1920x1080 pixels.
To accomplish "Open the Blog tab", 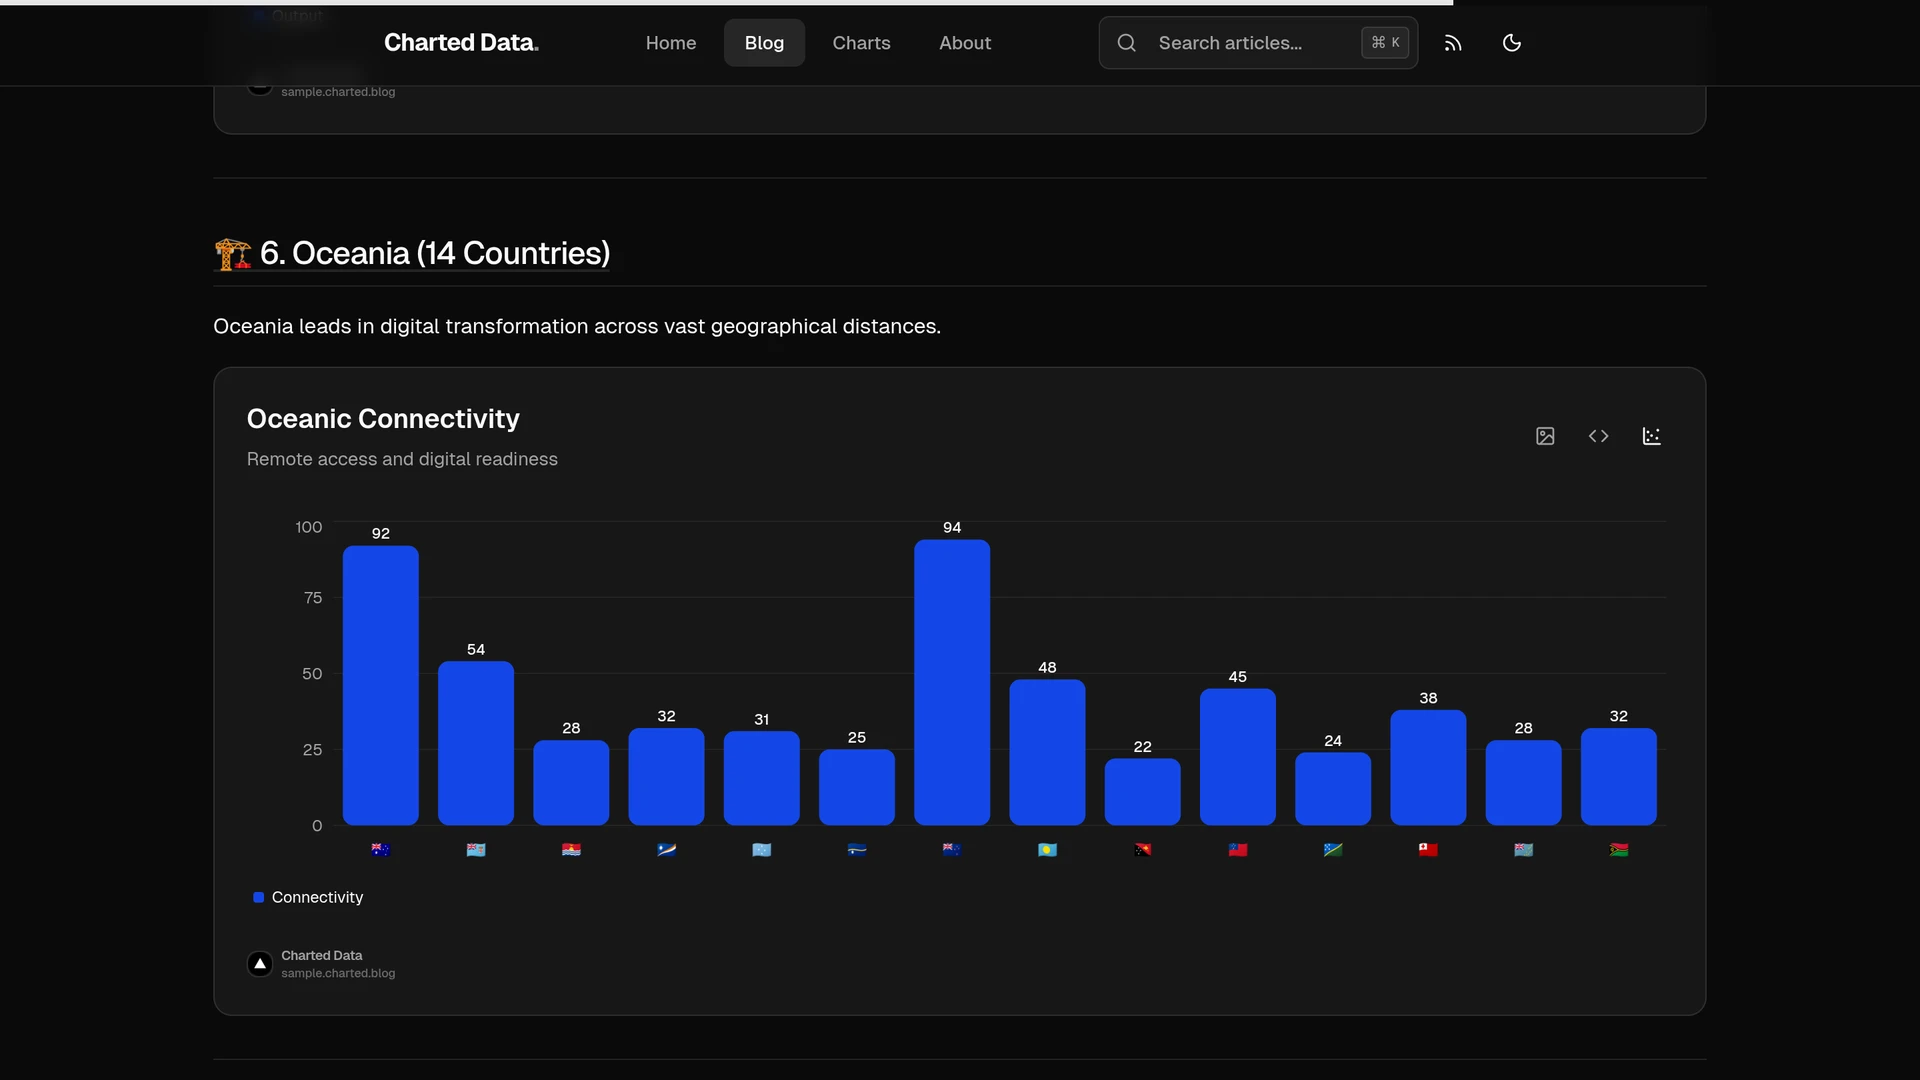I will click(764, 43).
